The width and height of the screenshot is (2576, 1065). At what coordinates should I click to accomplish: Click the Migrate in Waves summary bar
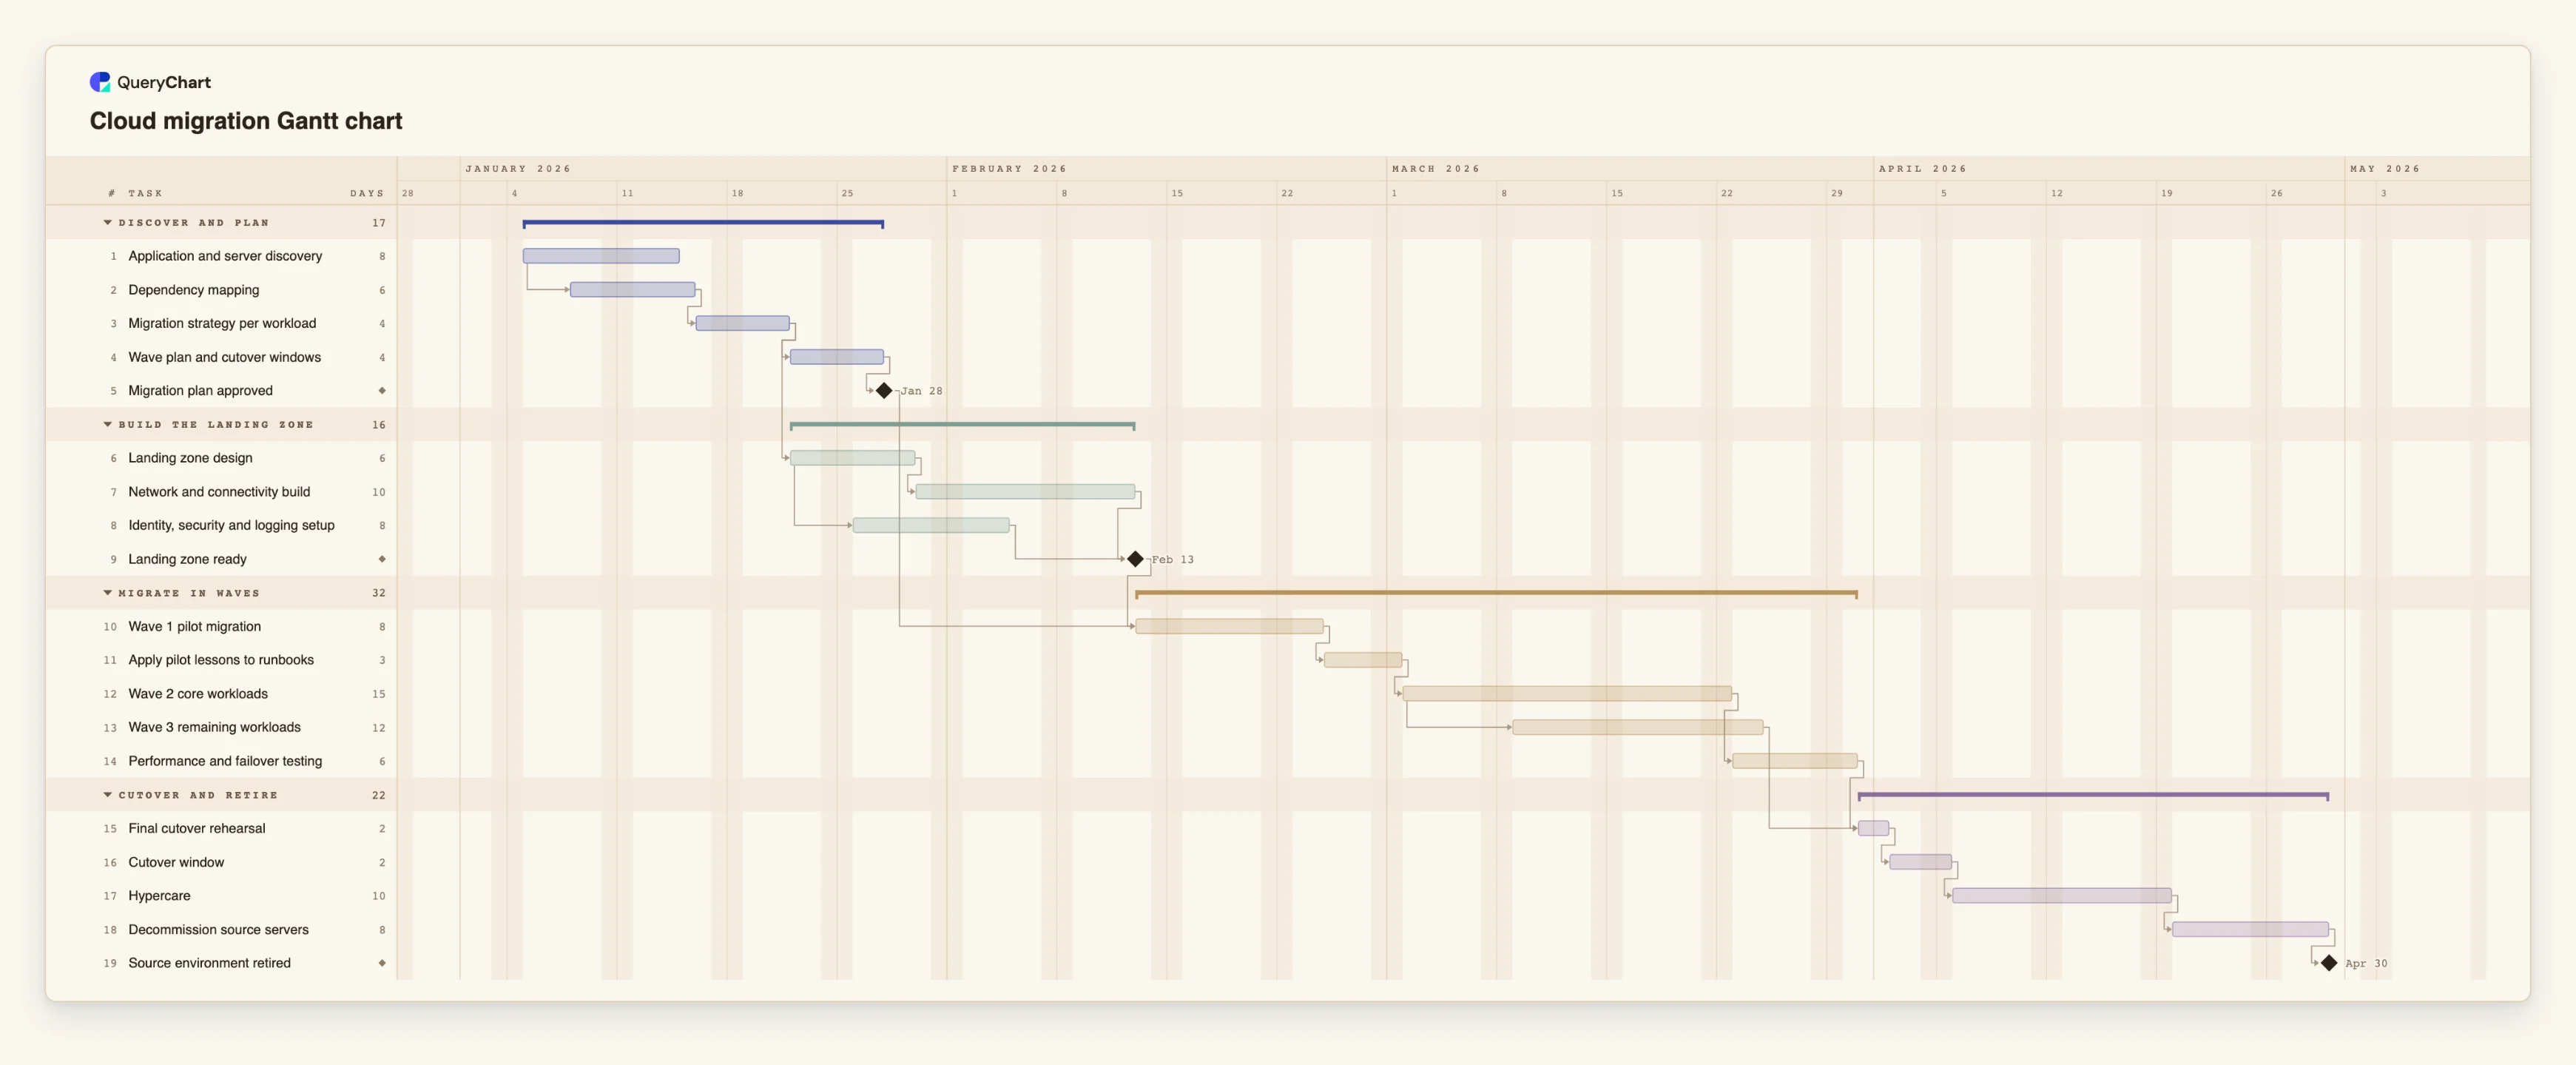coord(1496,593)
